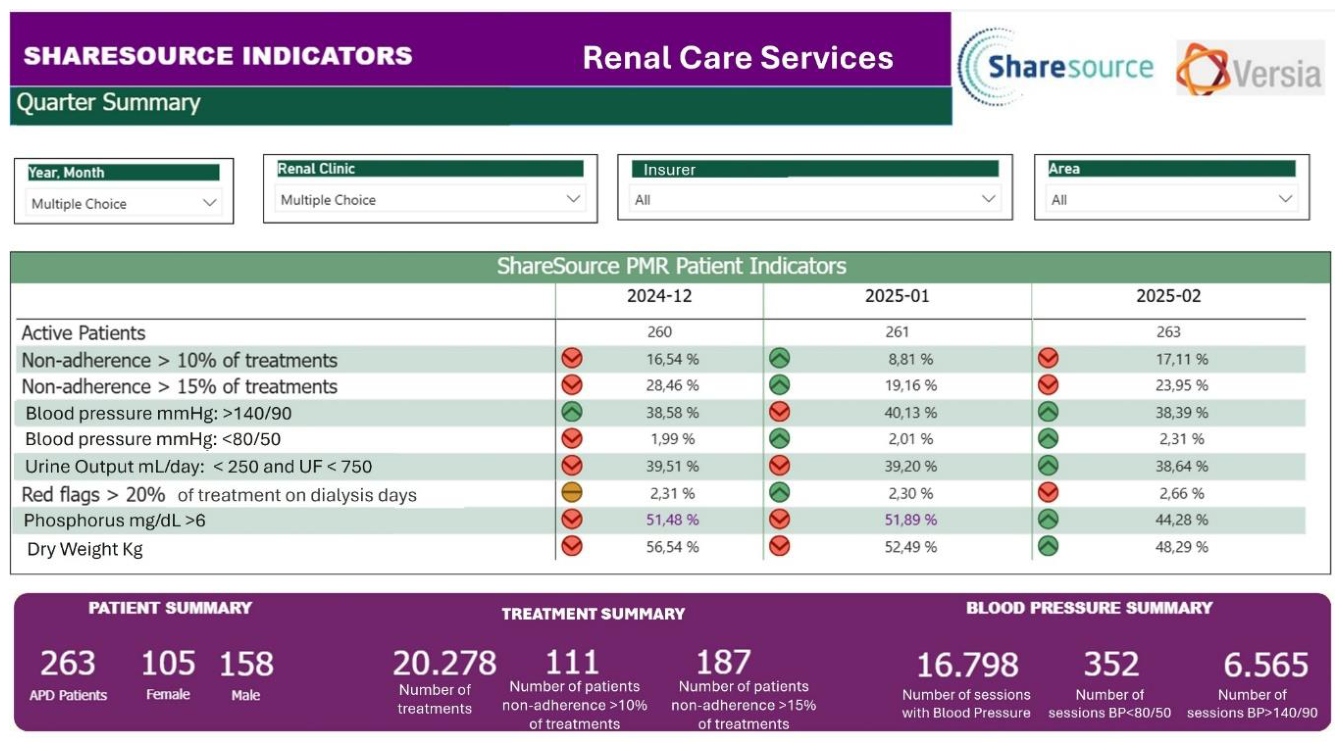Expand the Area filter dropdown
Image resolution: width=1343 pixels, height=751 pixels.
pos(1172,199)
